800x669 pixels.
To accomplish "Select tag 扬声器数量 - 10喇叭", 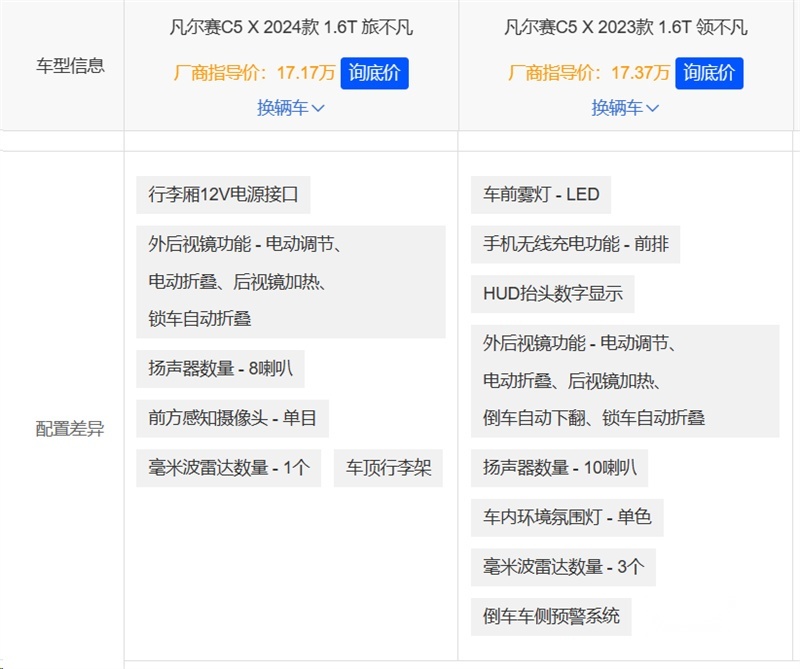I will click(x=559, y=467).
